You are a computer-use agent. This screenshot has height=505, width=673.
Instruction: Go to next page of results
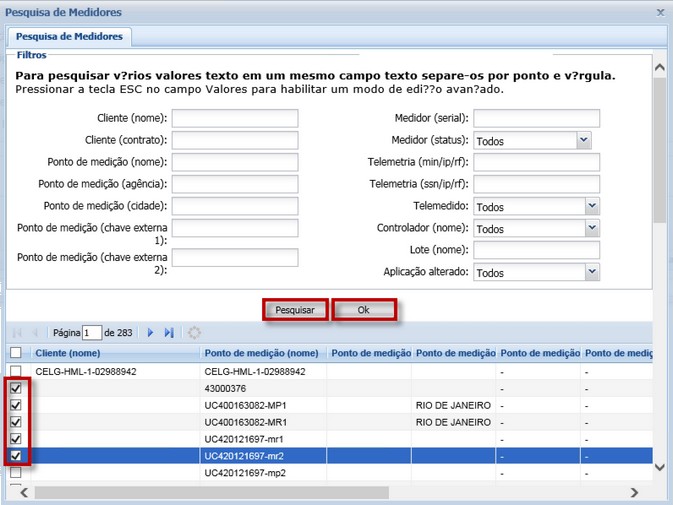pos(151,333)
